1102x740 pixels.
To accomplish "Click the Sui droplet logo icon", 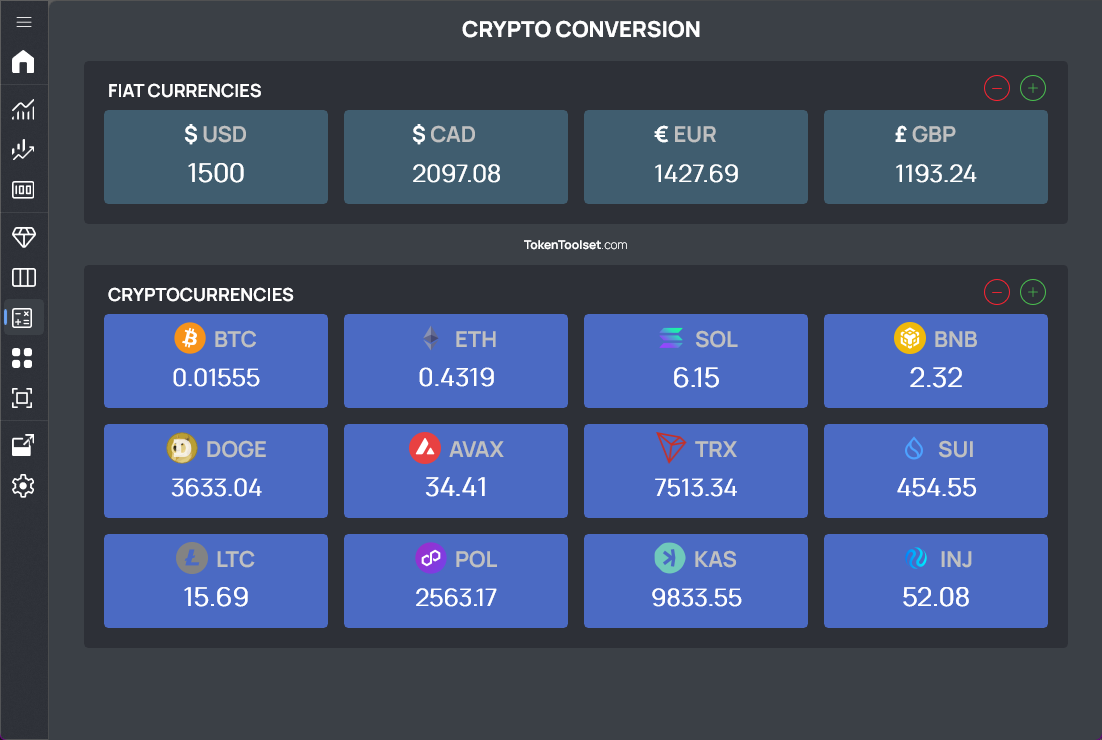I will point(914,448).
